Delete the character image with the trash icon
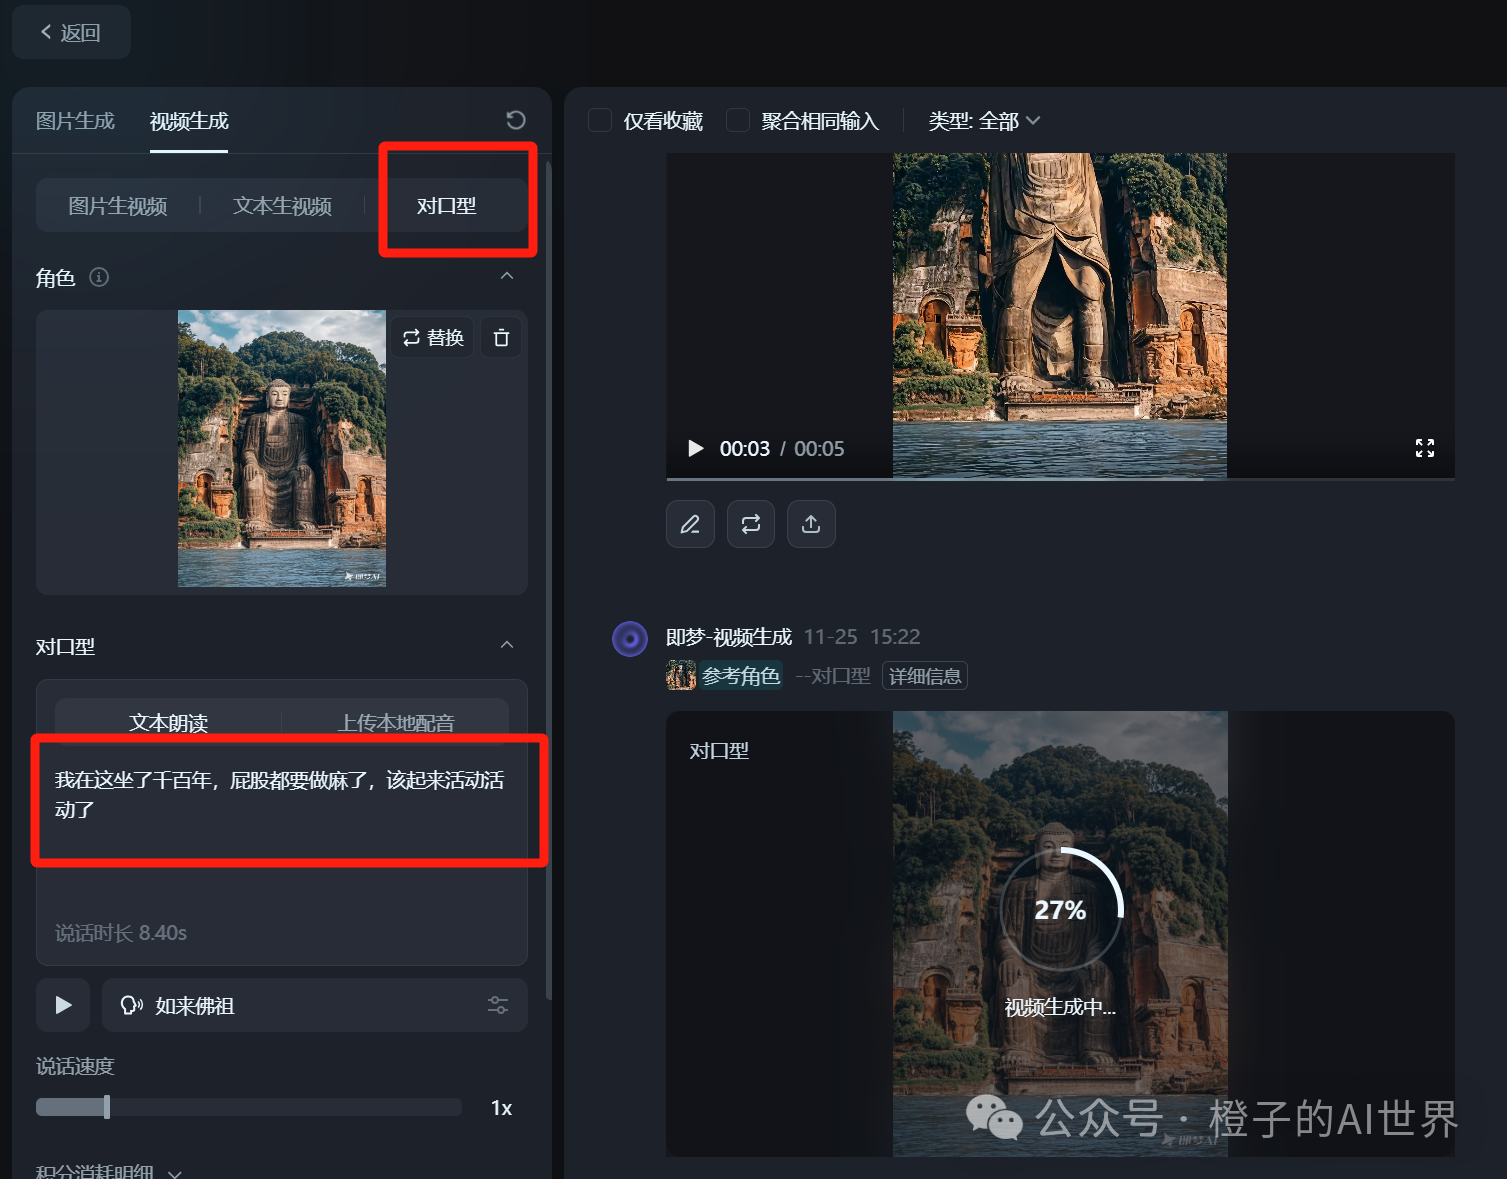 pyautogui.click(x=501, y=337)
